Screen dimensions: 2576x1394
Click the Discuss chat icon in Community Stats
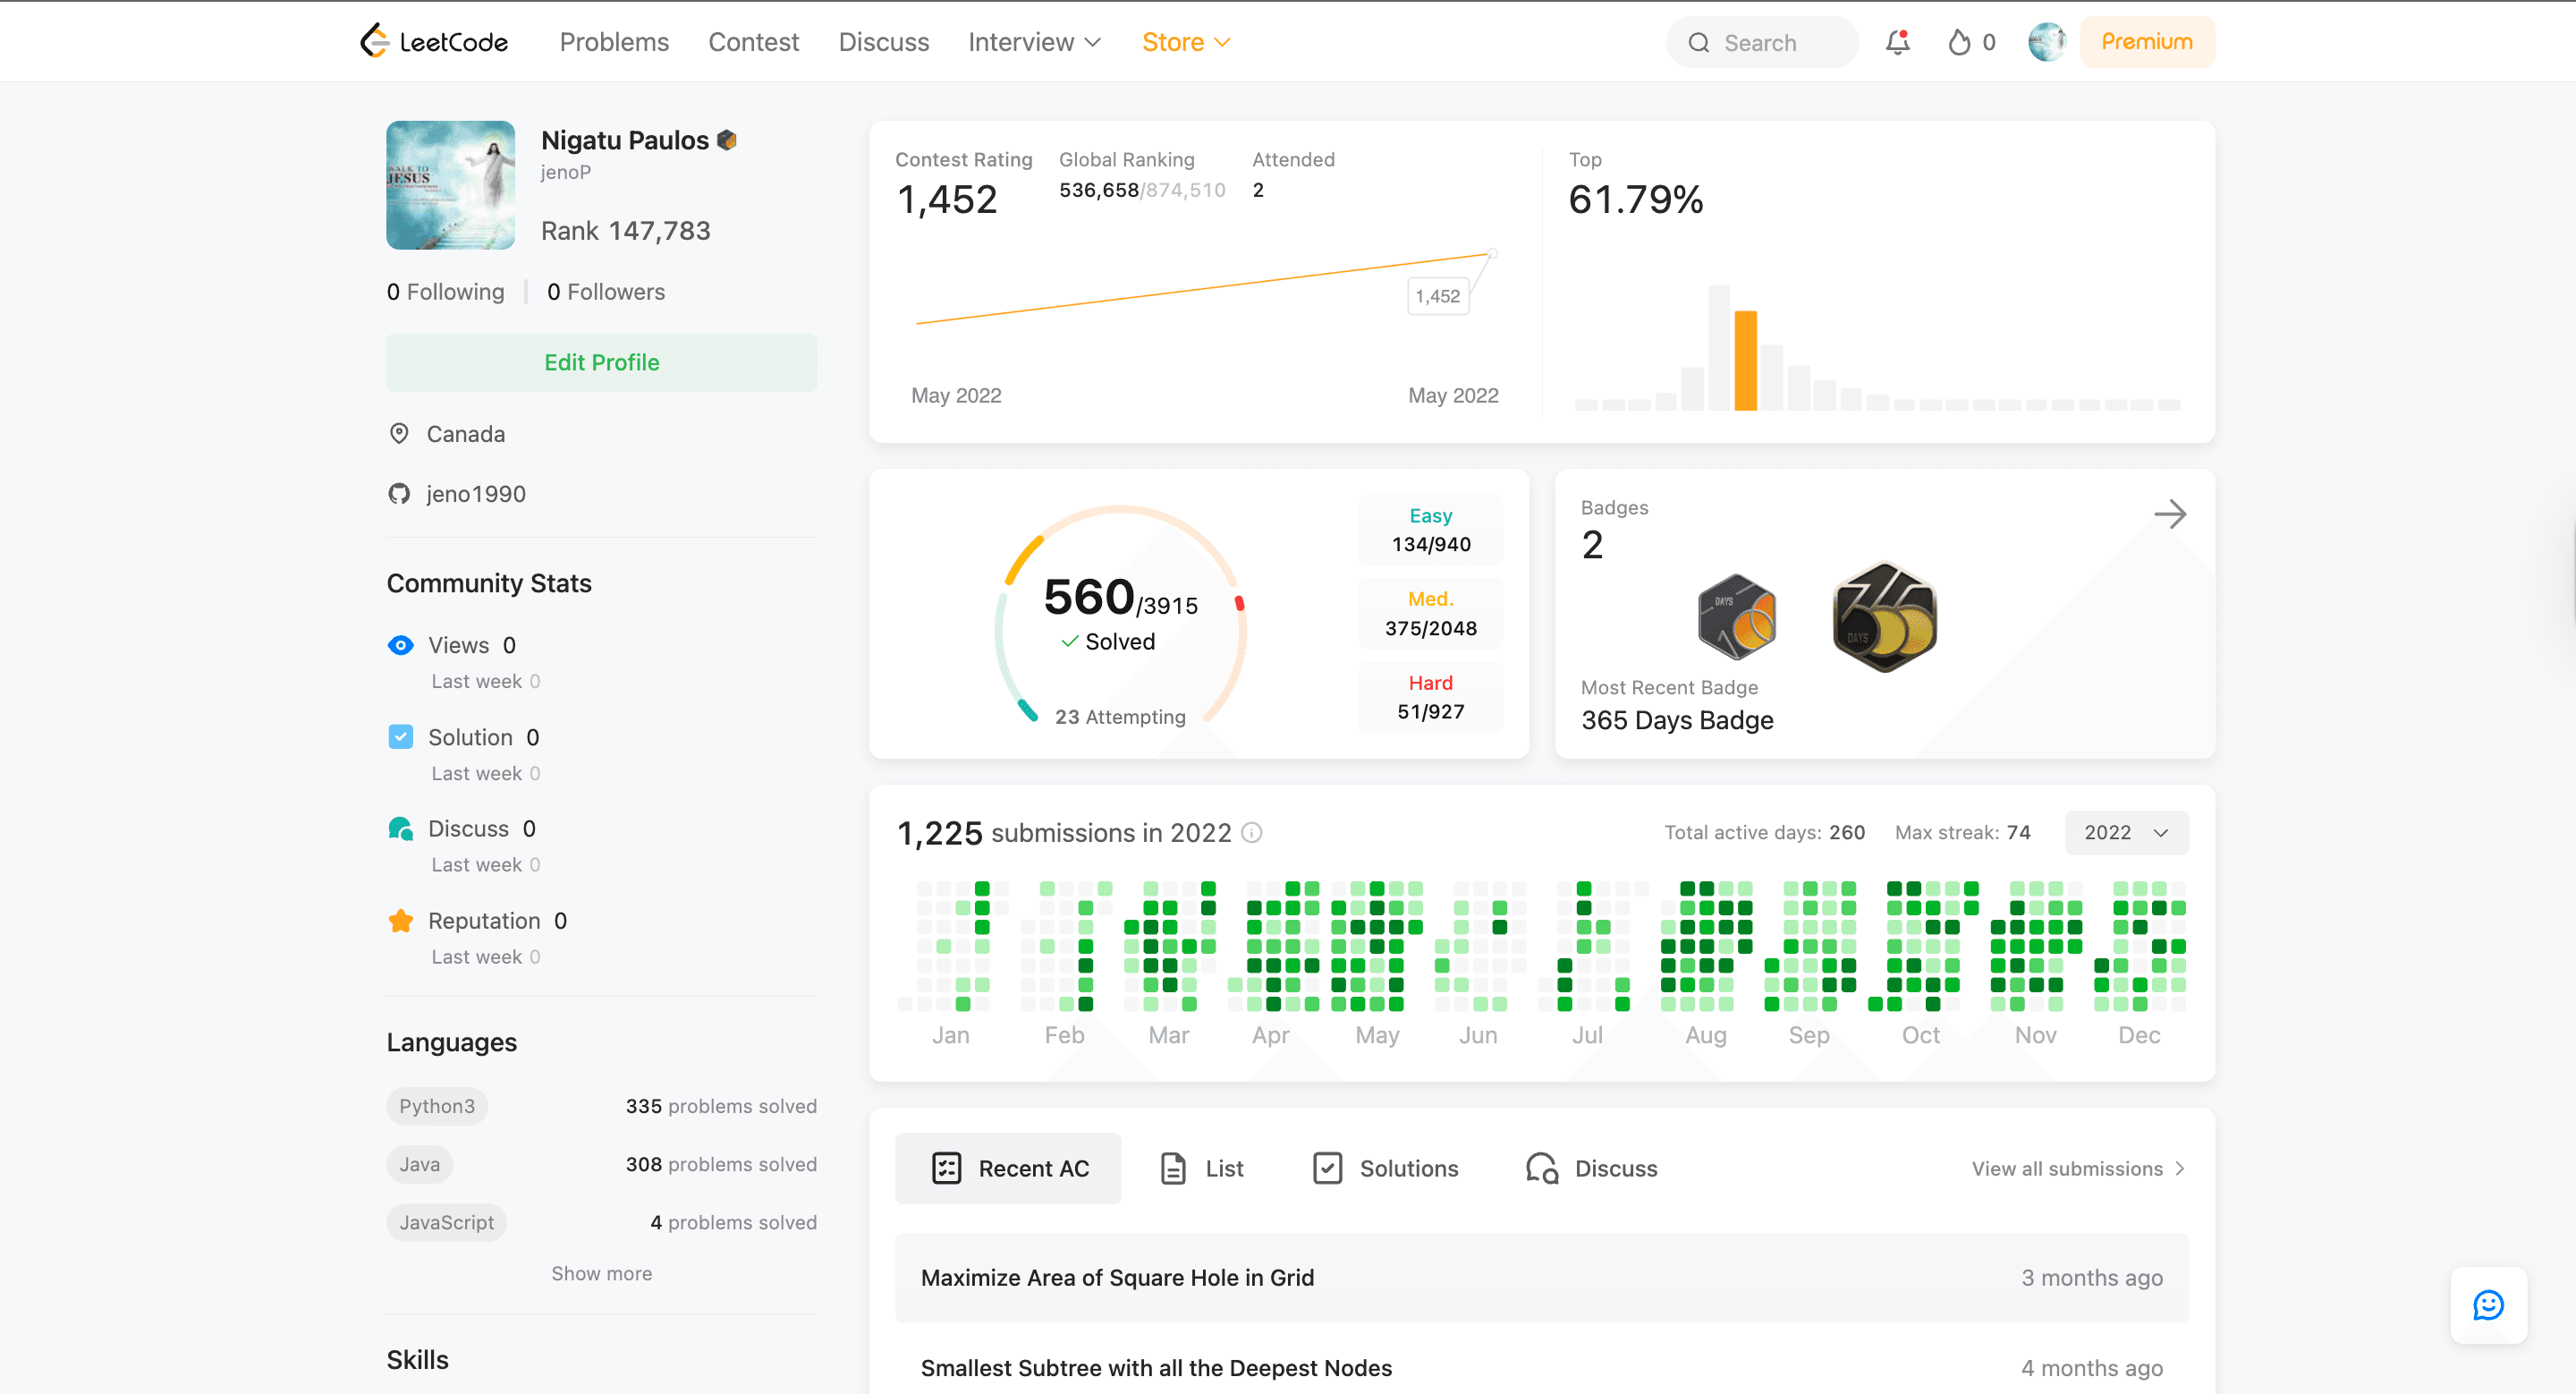point(400,829)
